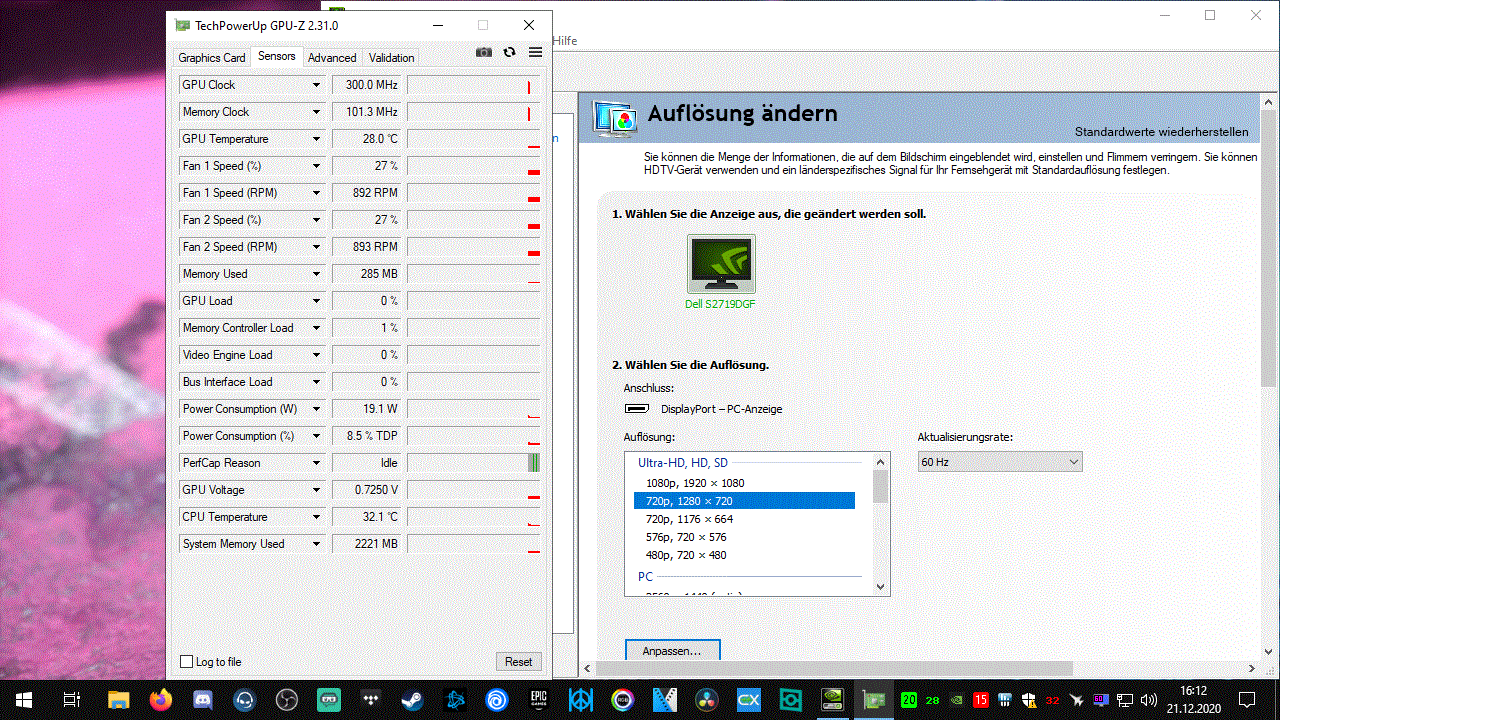Open Steam from the taskbar
This screenshot has height=720, width=1500.
[x=412, y=699]
